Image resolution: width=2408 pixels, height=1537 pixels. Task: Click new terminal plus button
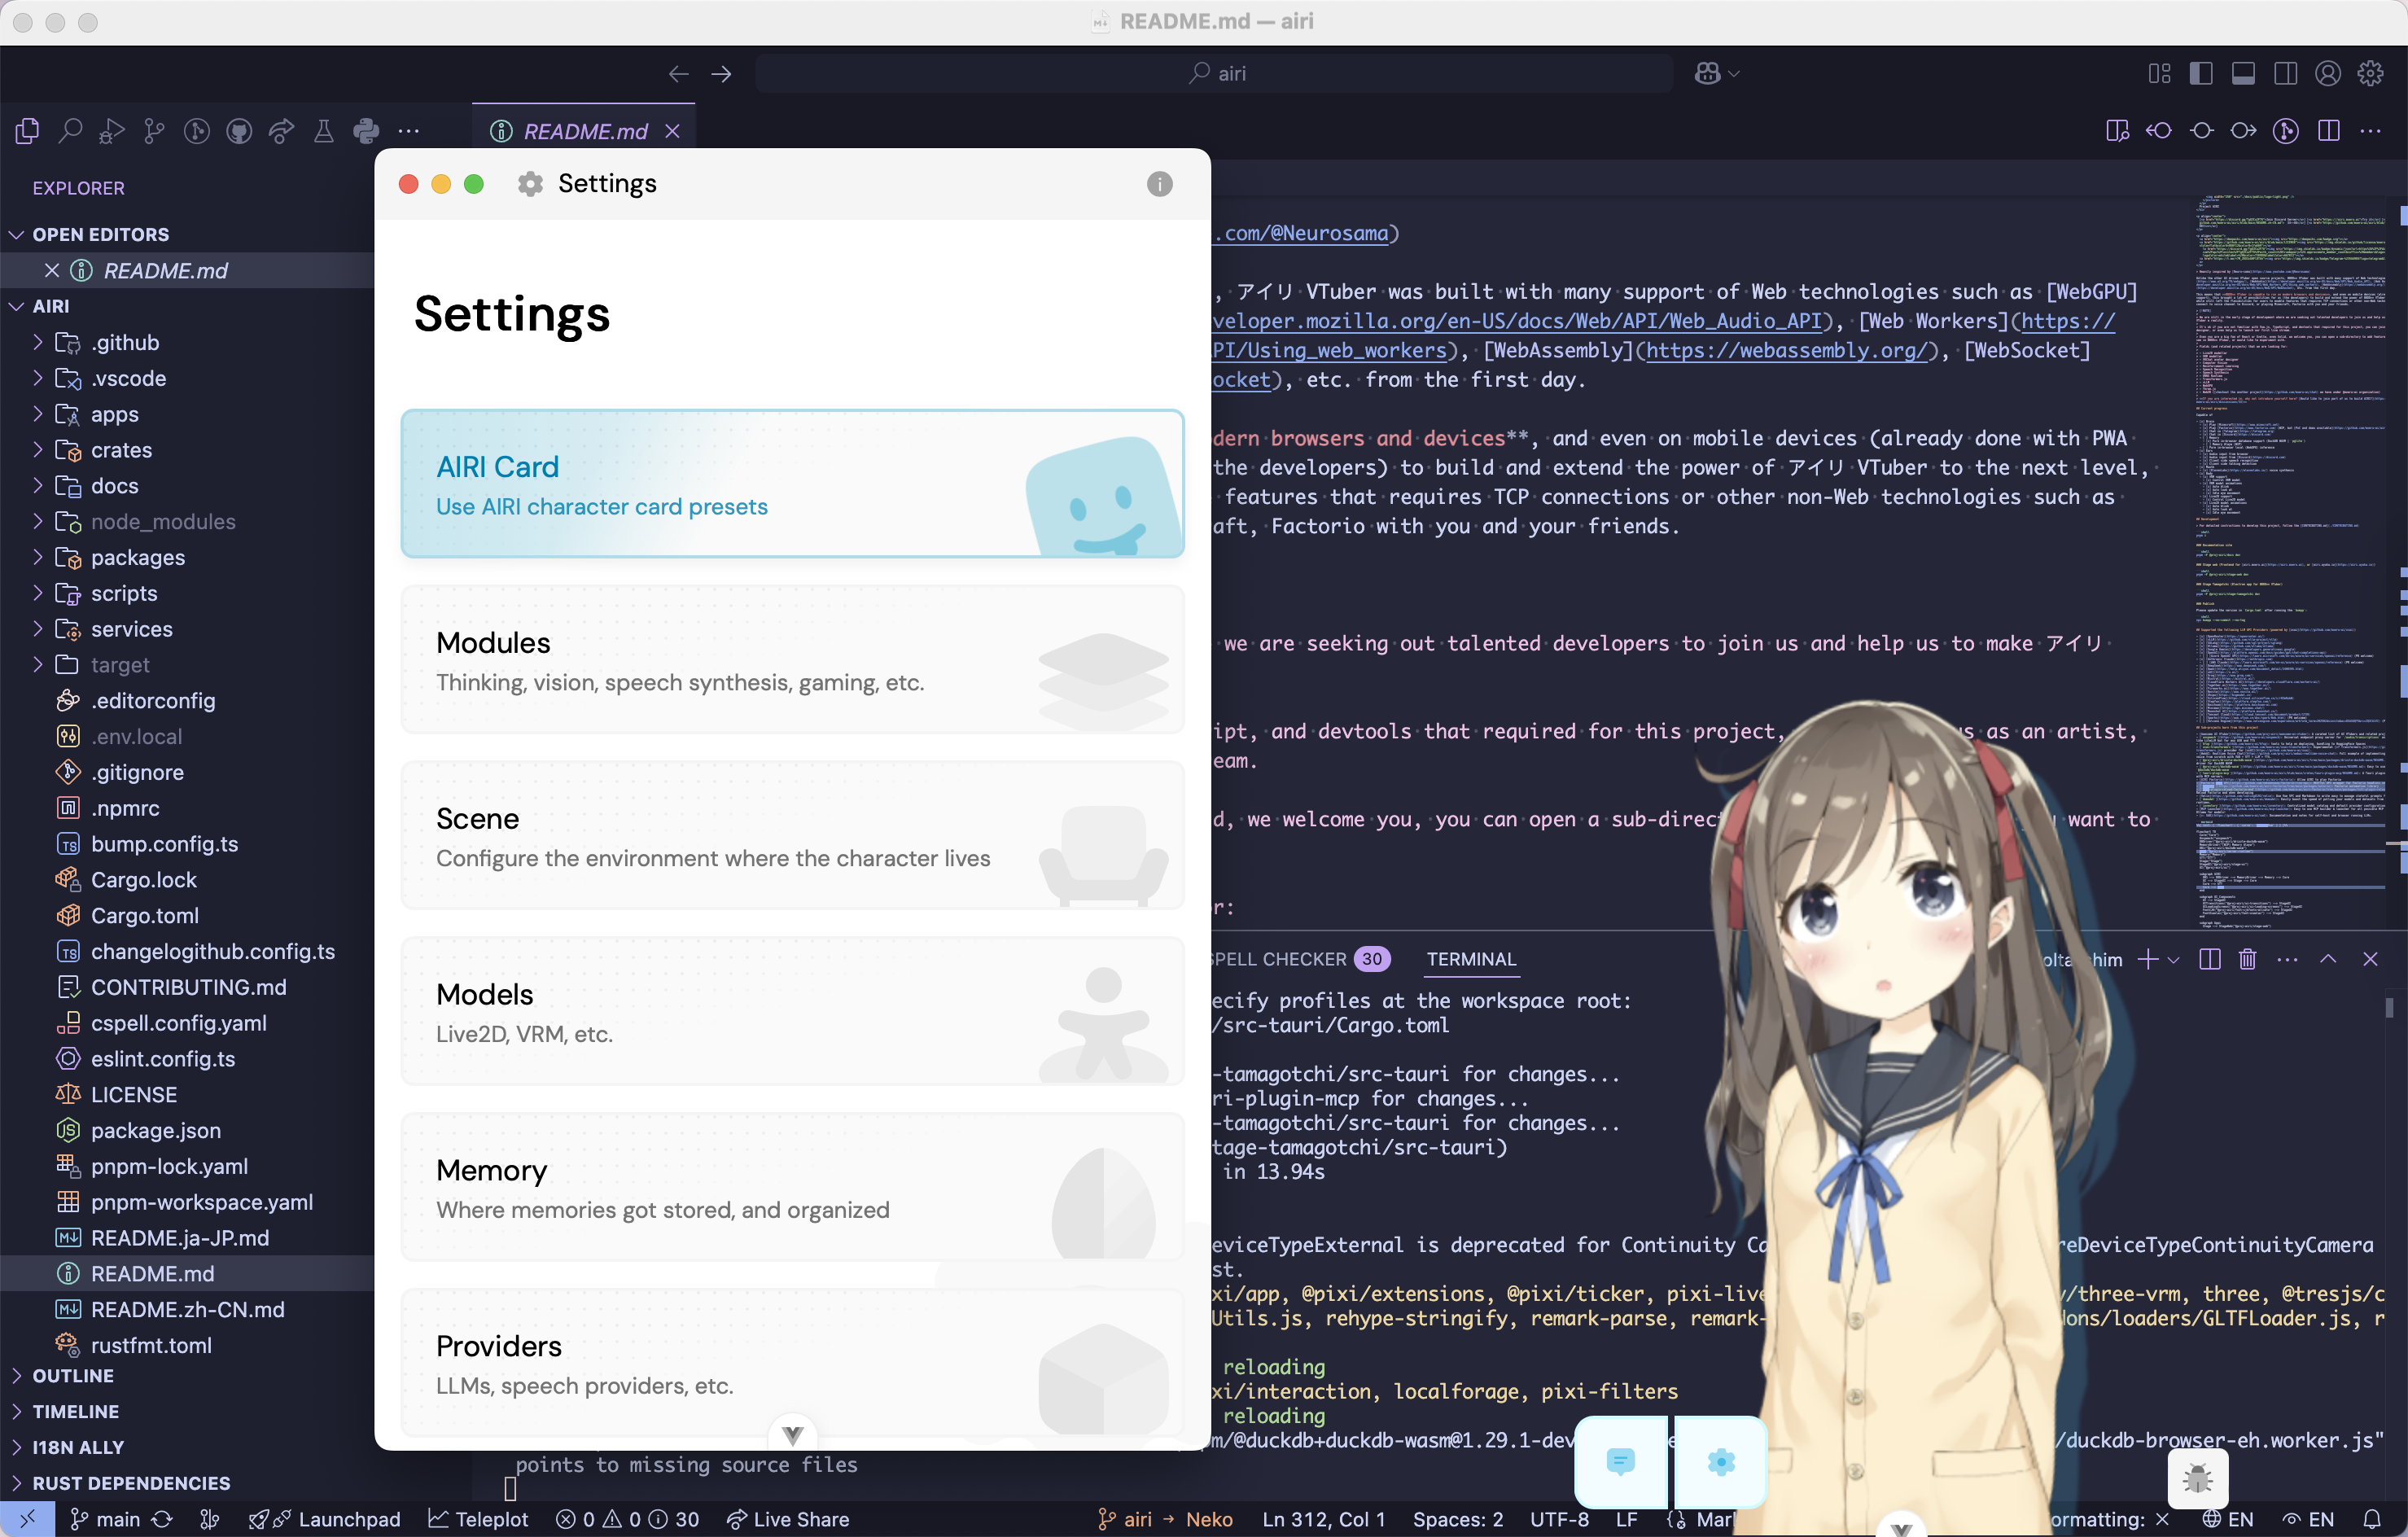(2147, 959)
